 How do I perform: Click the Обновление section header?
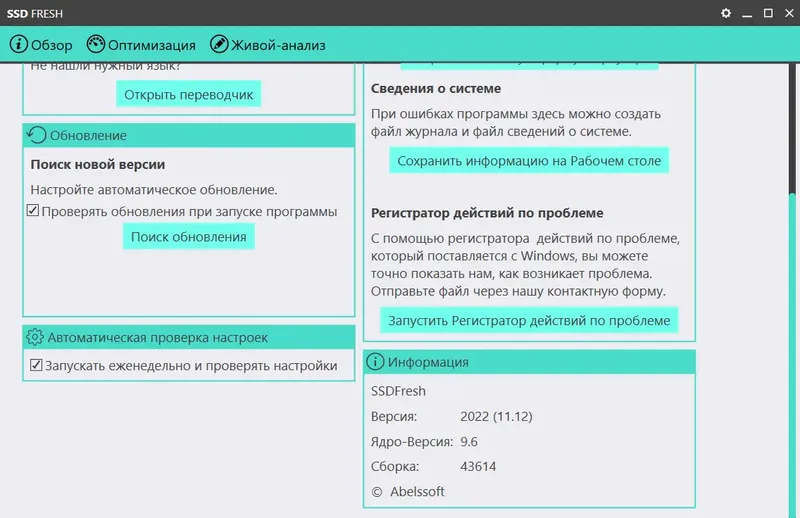tap(189, 135)
